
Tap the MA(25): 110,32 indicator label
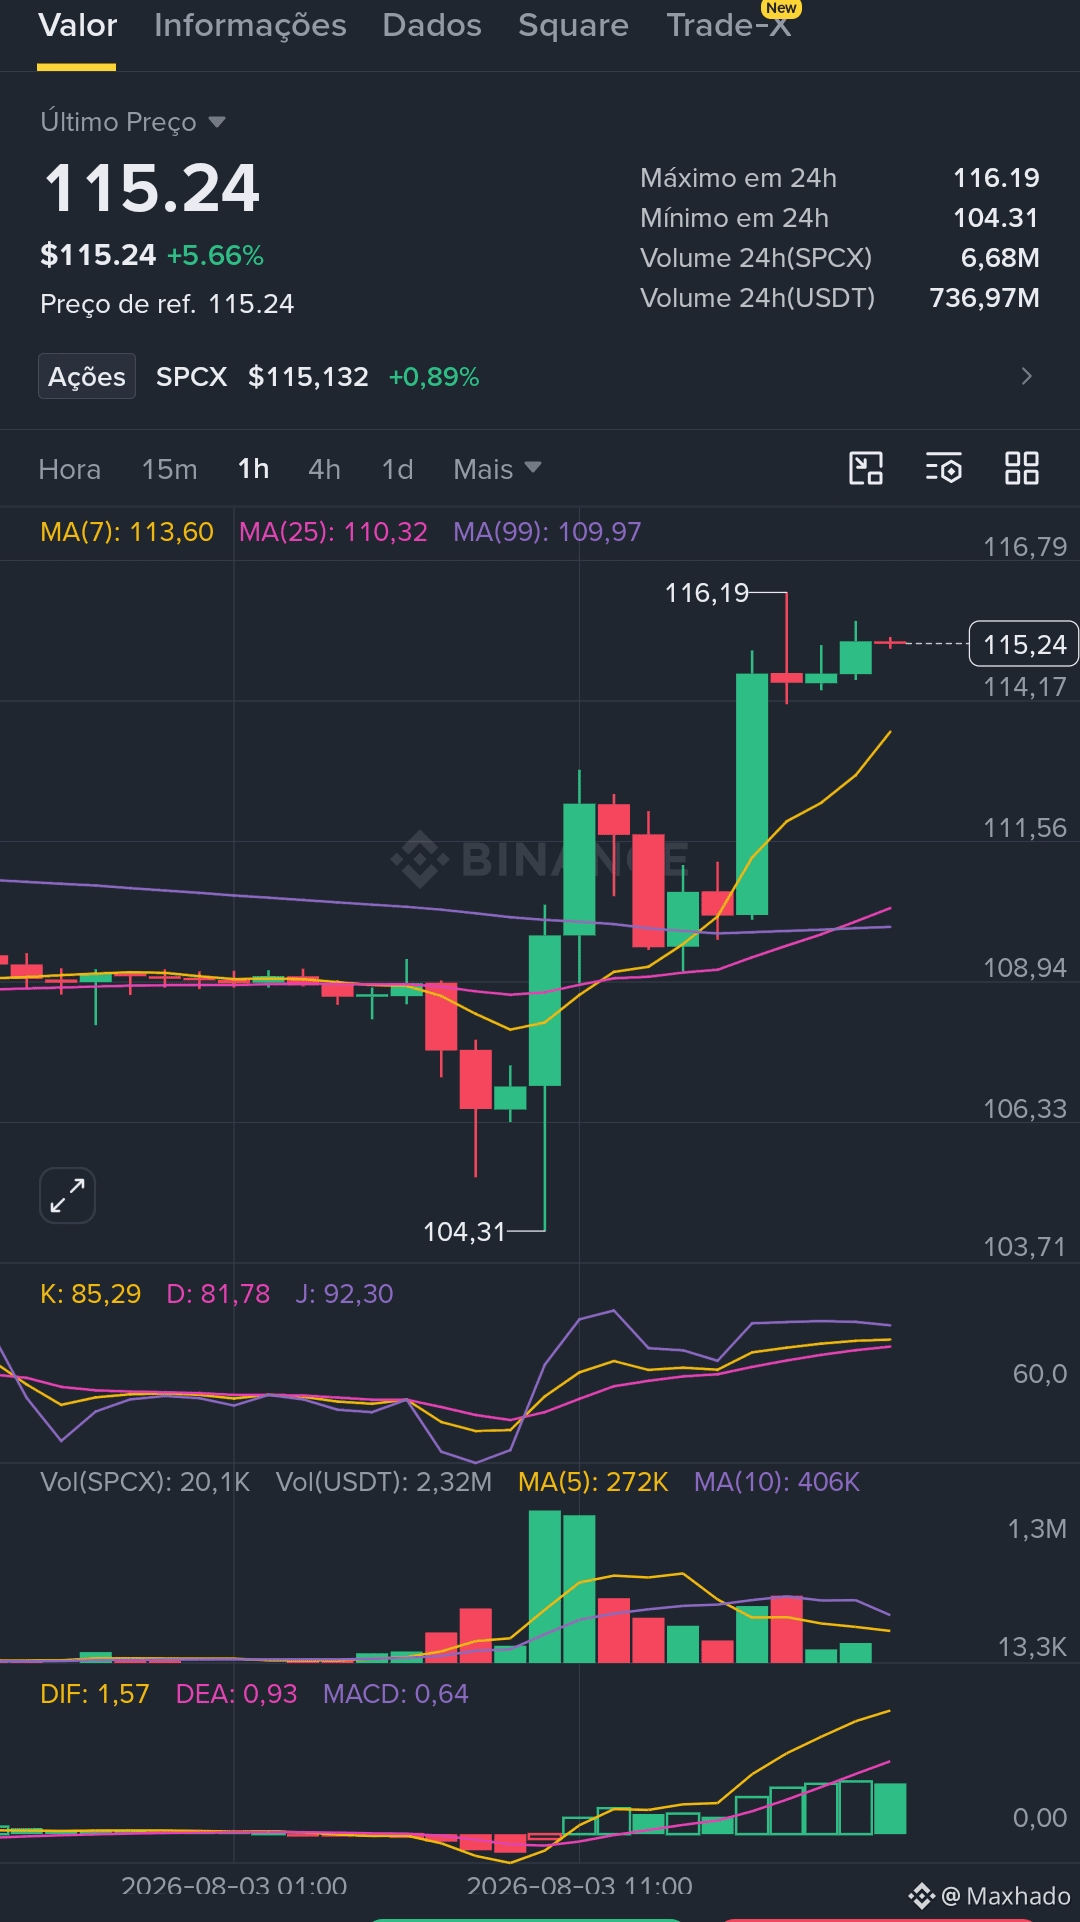[333, 531]
